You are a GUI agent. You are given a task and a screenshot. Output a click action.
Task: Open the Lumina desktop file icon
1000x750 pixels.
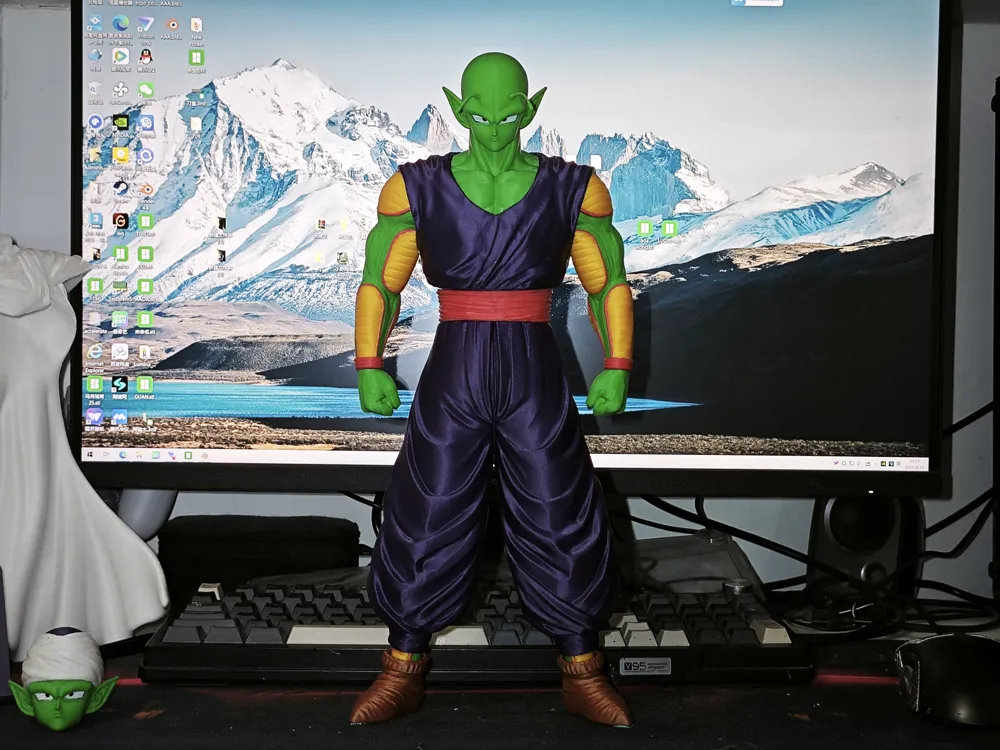145,352
